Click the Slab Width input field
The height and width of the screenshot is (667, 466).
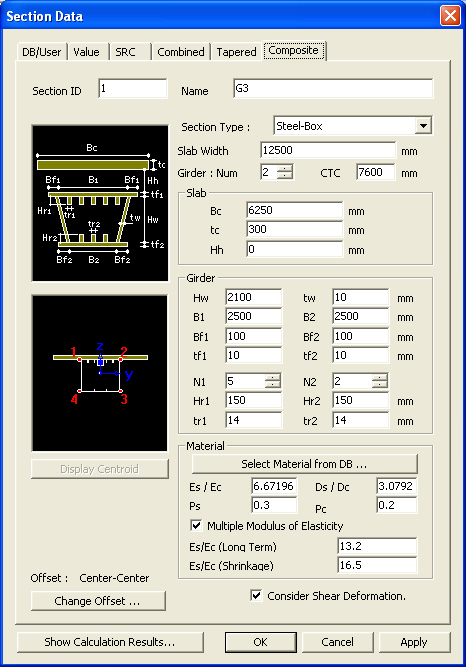[328, 150]
